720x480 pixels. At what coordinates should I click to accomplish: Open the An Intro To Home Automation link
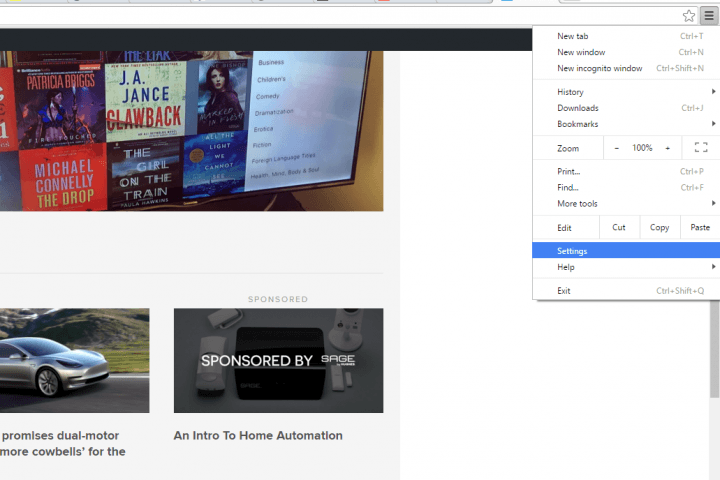258,436
